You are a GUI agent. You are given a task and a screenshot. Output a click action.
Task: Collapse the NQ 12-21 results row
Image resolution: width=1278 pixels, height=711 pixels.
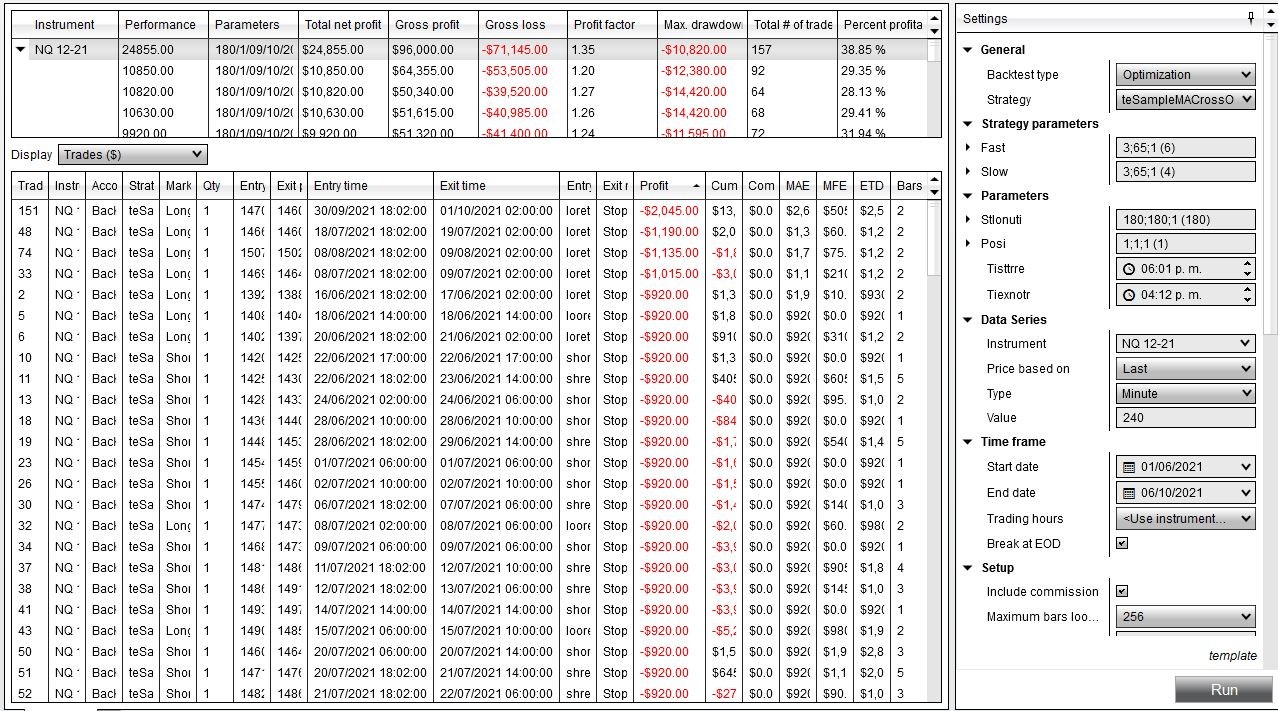(20, 47)
